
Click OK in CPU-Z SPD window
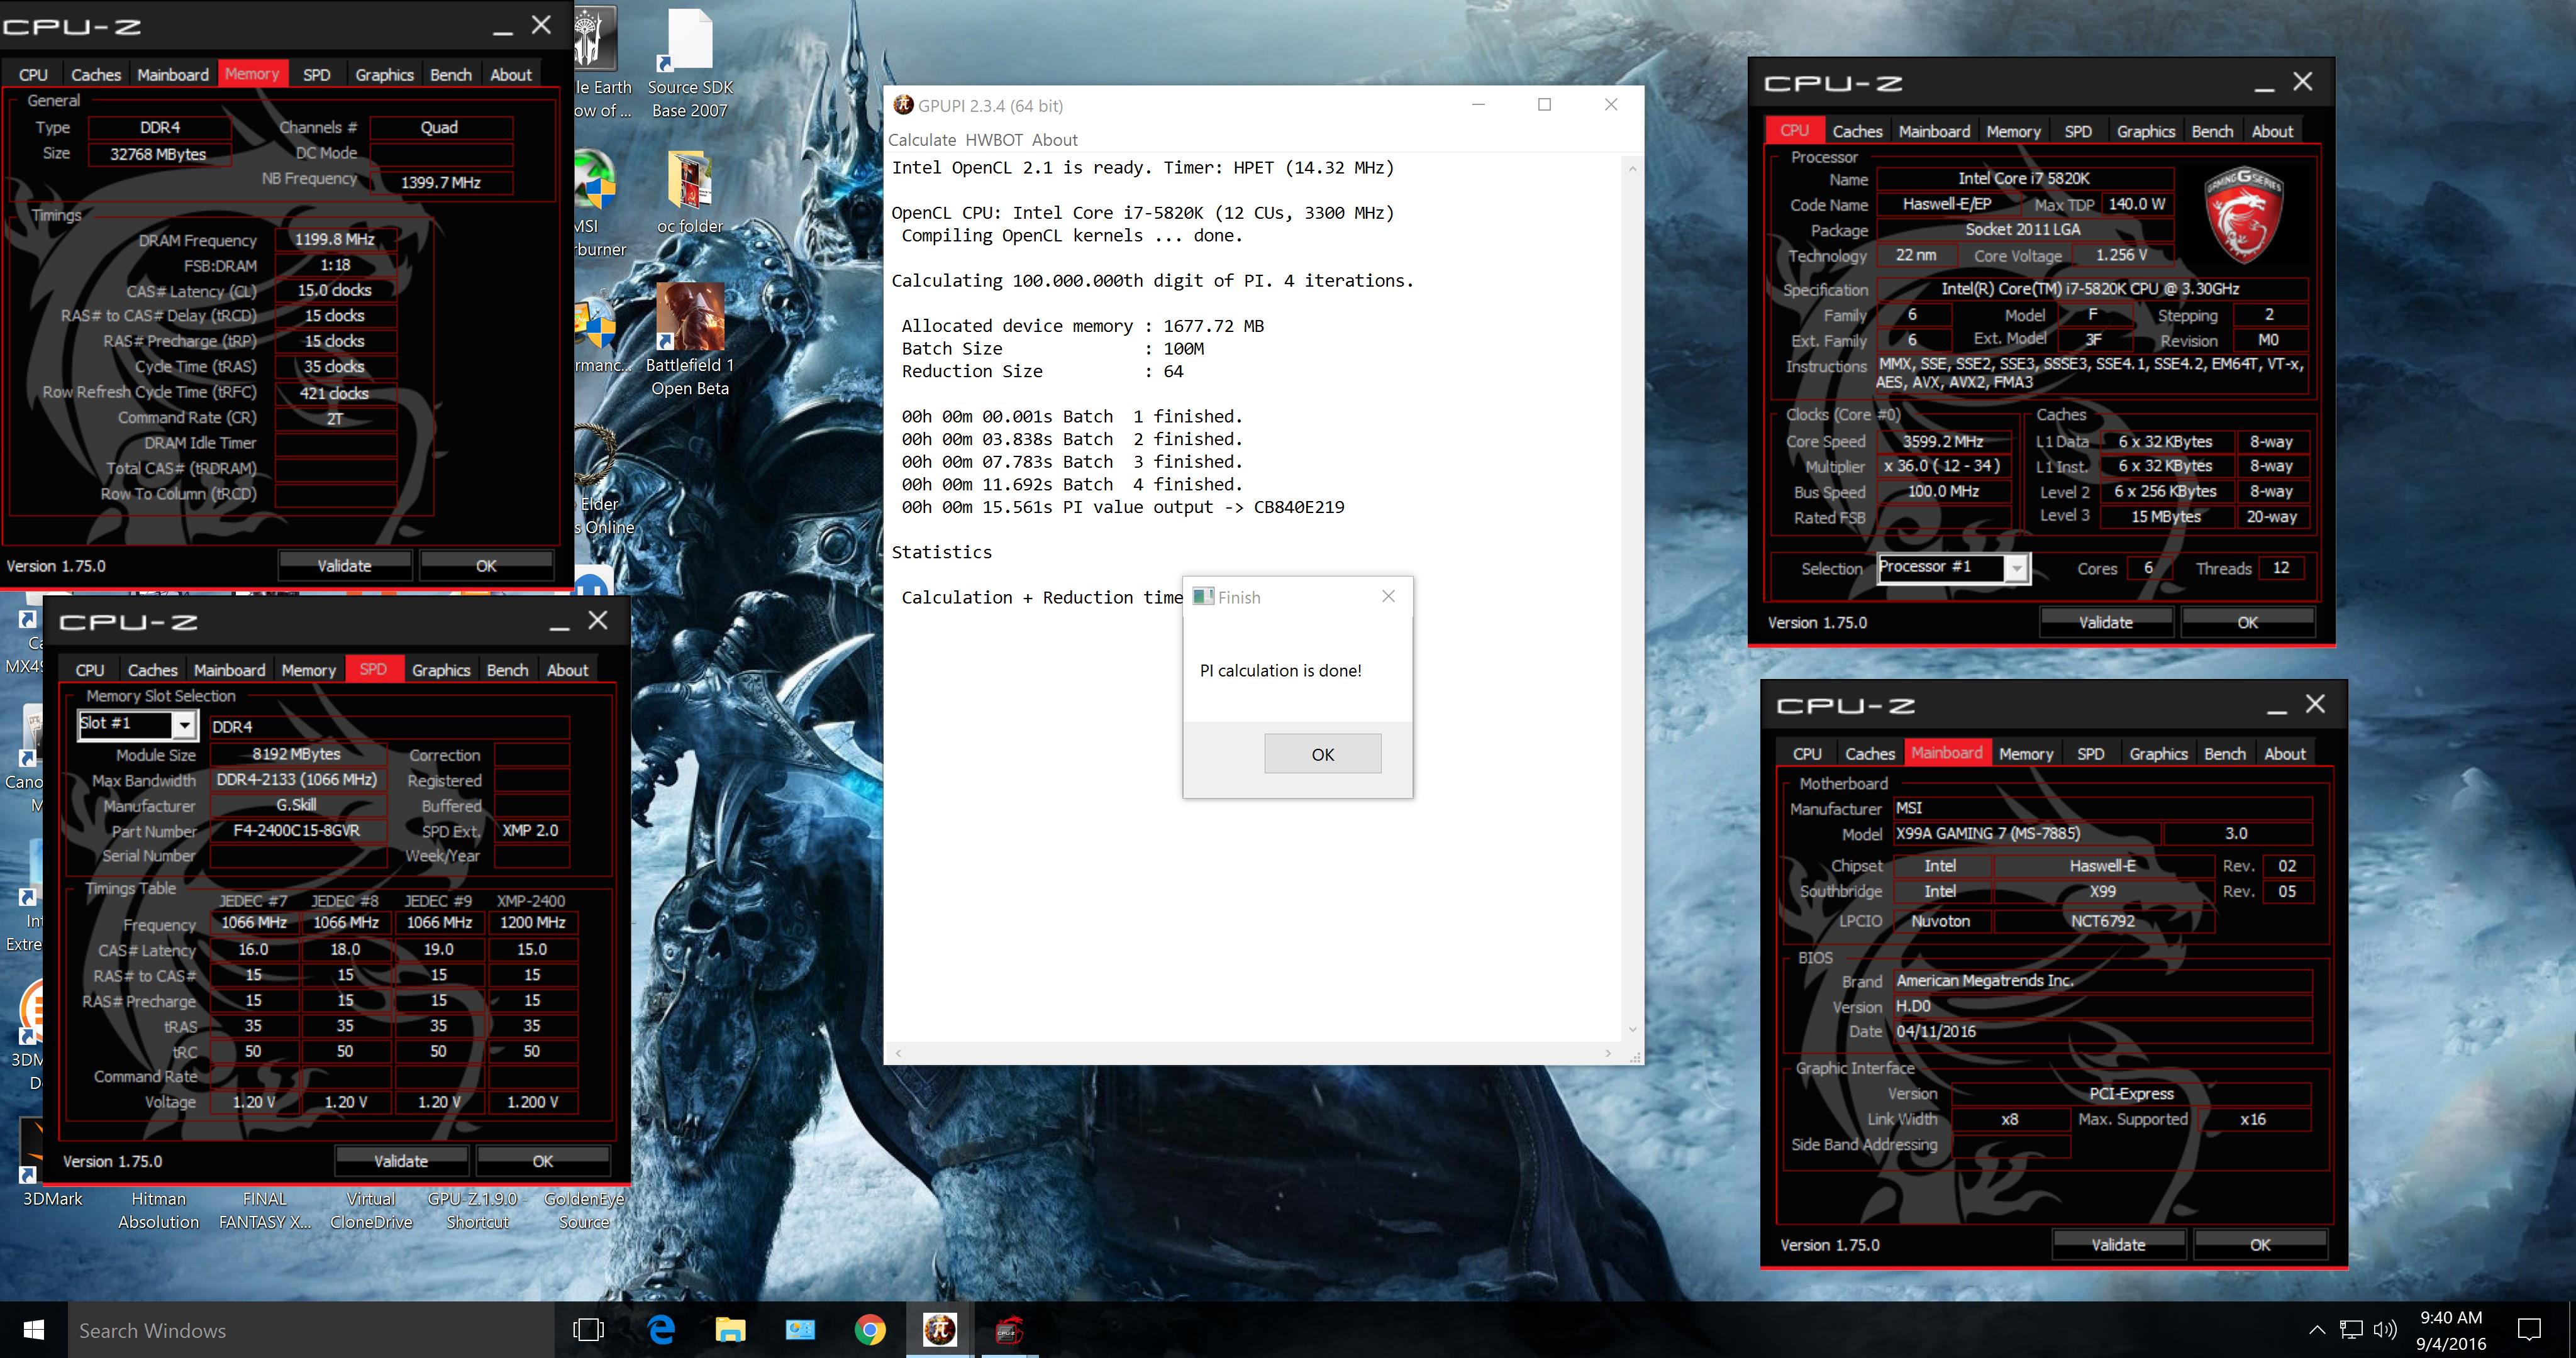click(x=543, y=1161)
